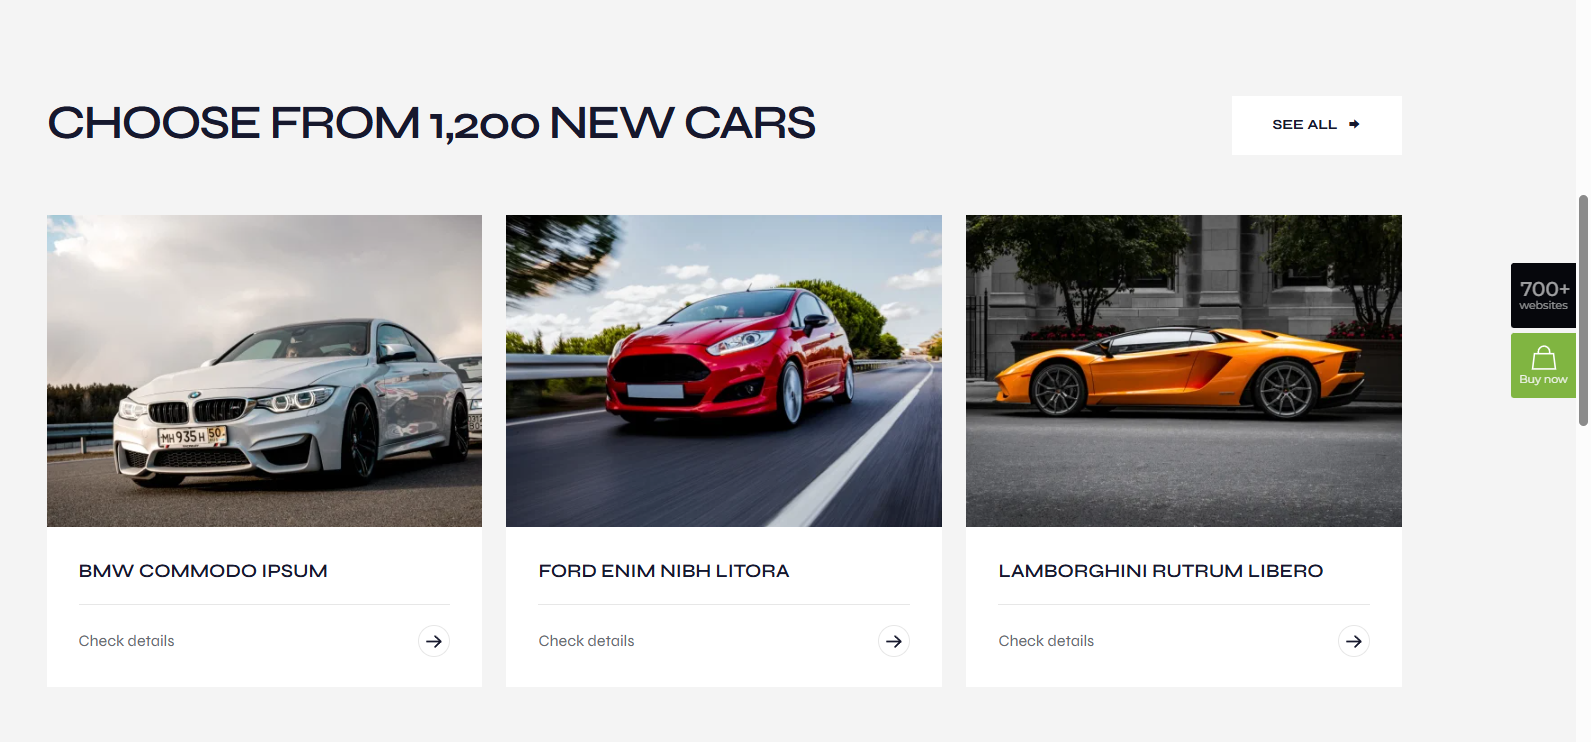Open Check details under BMW Commodo Ipsum

tap(127, 641)
